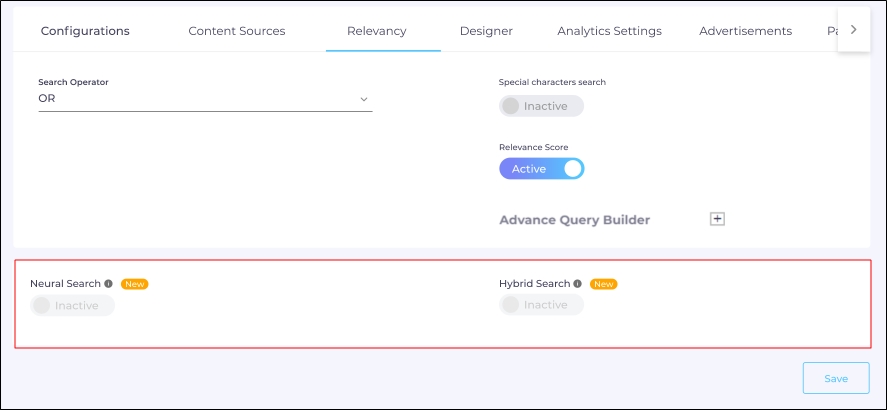Click the Search Operator dropdown chevron arrow

coord(364,99)
